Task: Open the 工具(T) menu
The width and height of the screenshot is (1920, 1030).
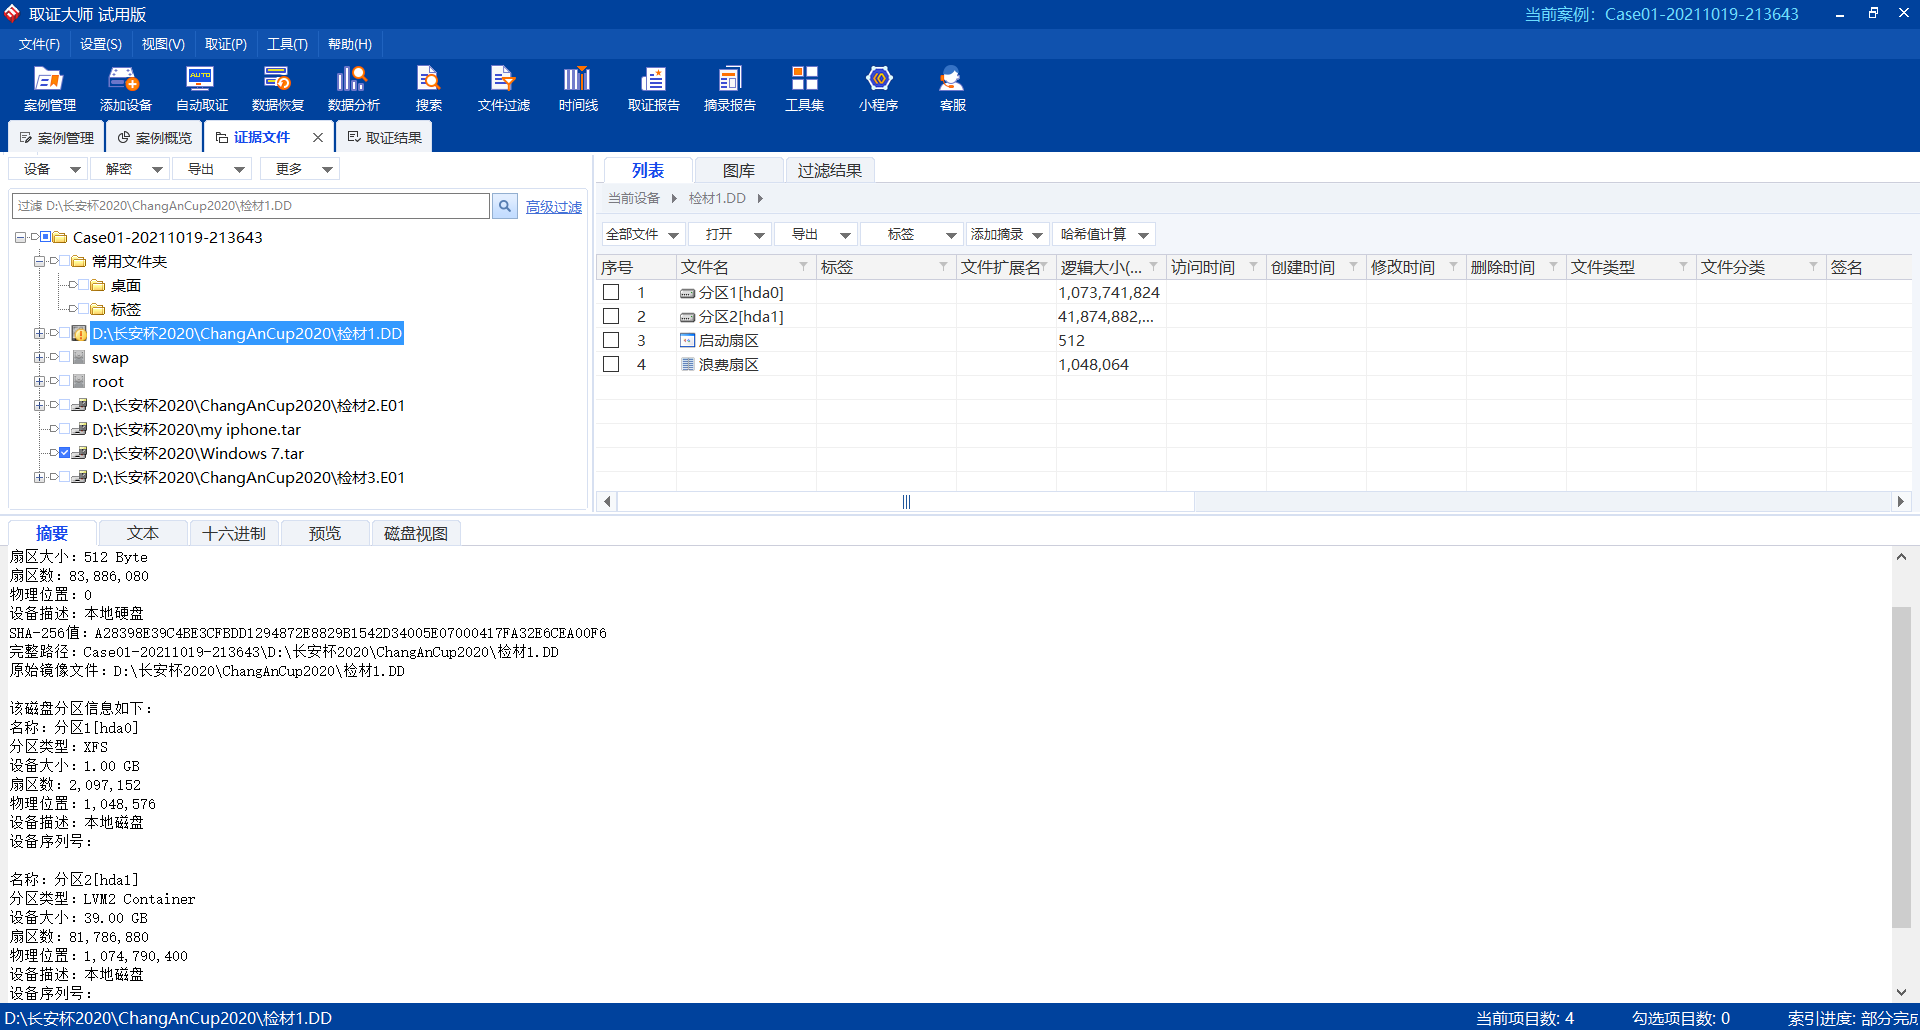Action: pos(287,44)
